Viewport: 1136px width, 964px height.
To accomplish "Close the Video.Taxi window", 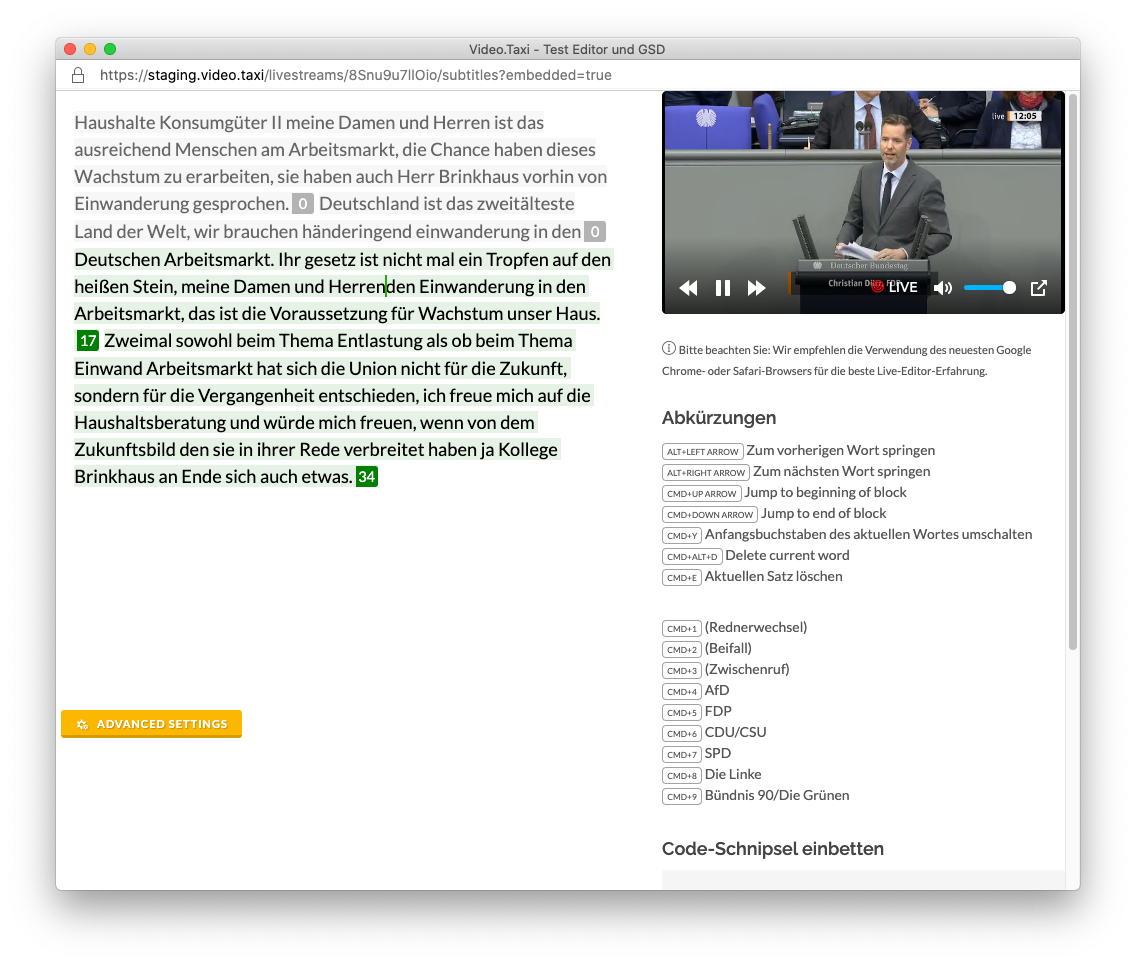I will tap(70, 49).
